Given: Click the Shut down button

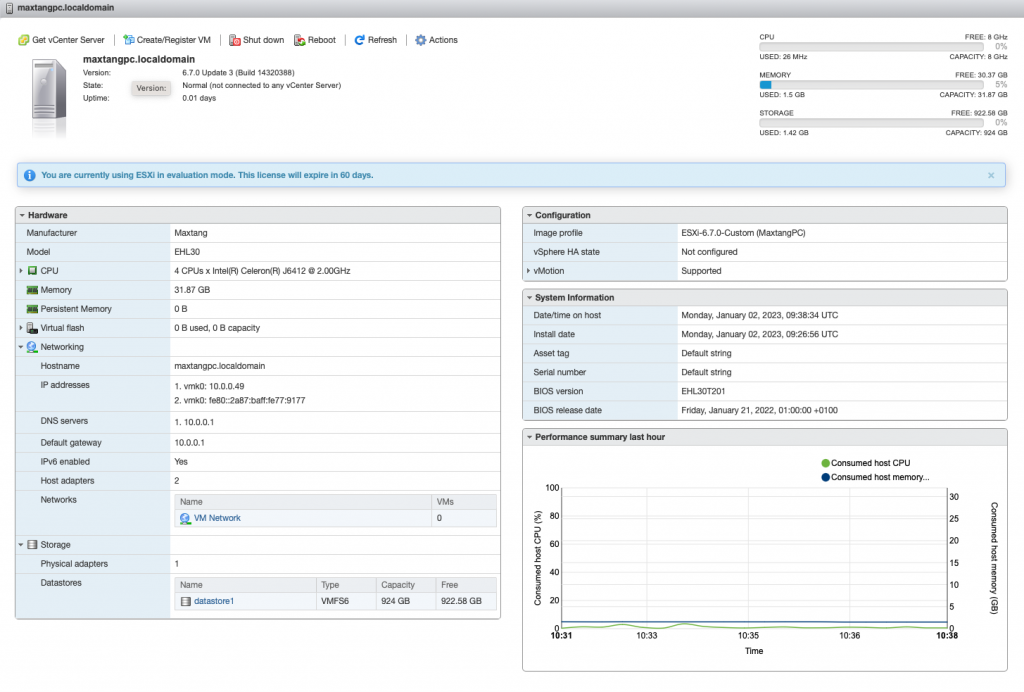Looking at the screenshot, I should coord(257,40).
